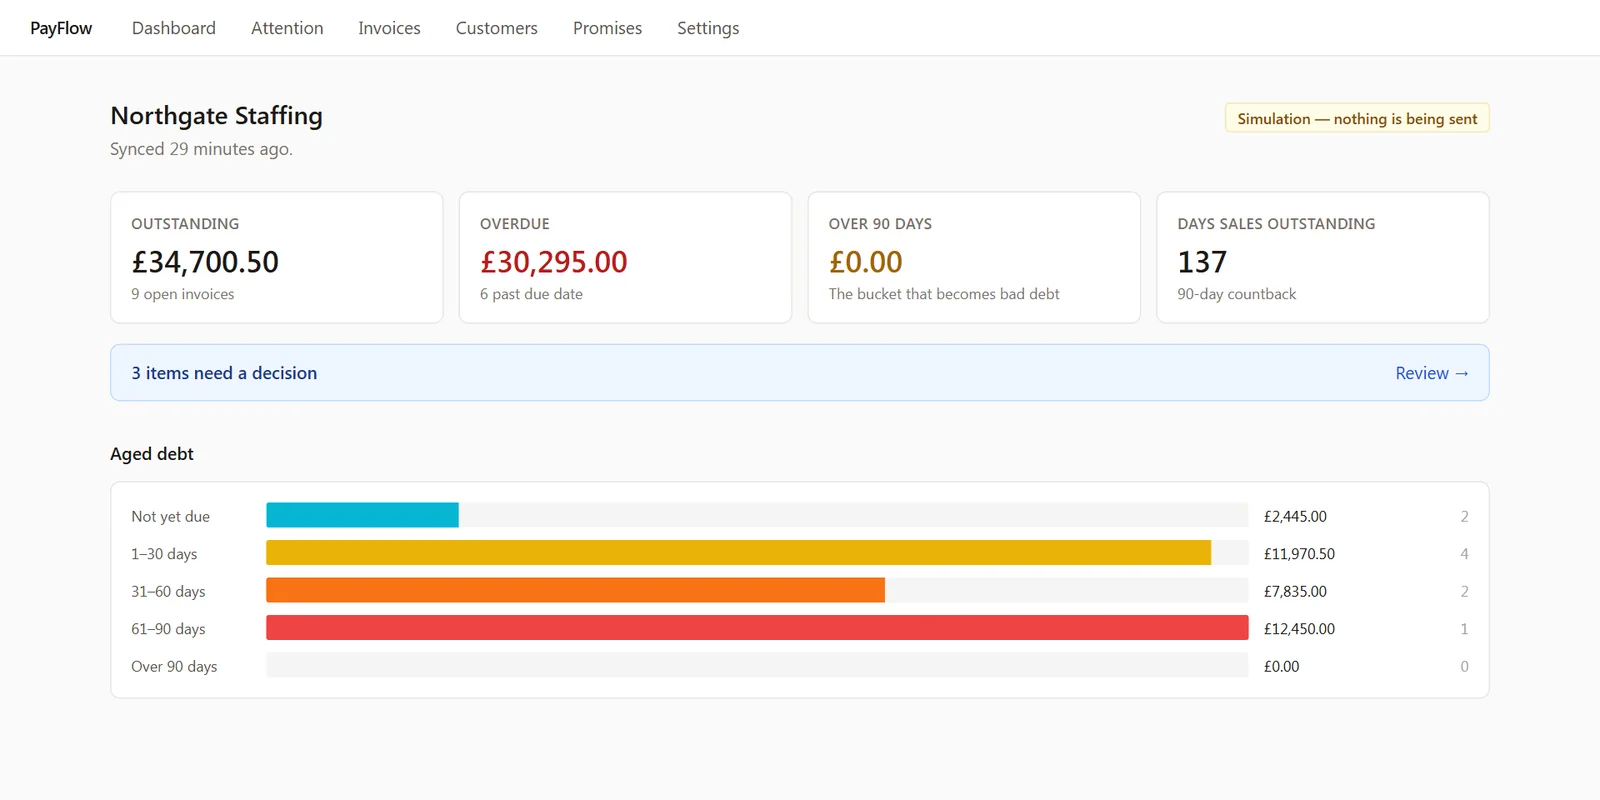Click the 'Synced 29 minutes ago' text
Screen dimensions: 1600x800
click(x=201, y=149)
